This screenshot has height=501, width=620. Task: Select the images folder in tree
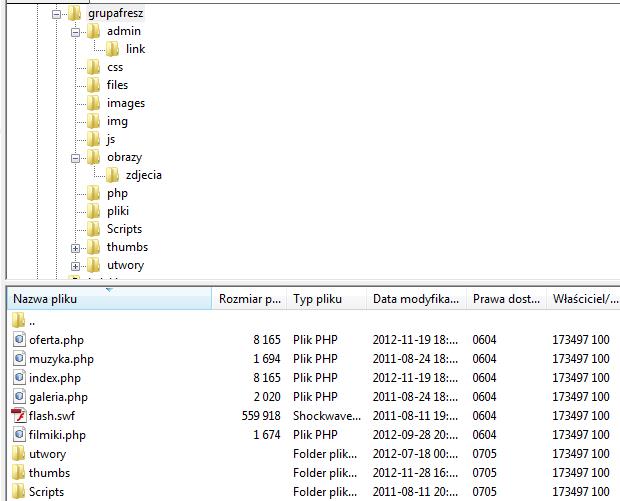125,103
